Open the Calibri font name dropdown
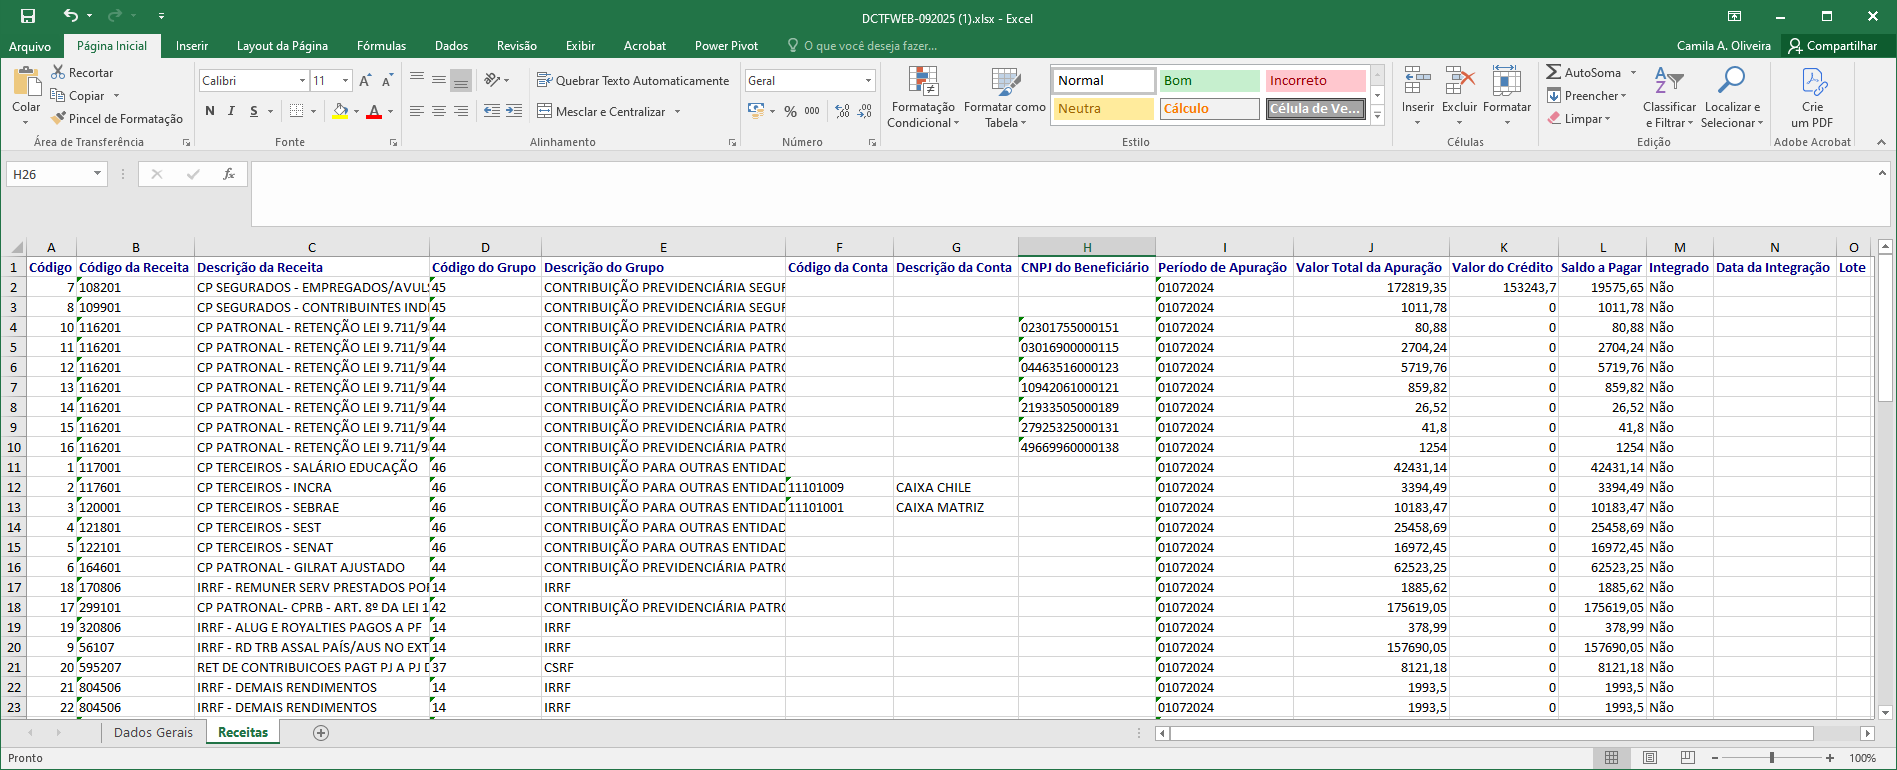Viewport: 1897px width, 770px height. [x=302, y=80]
